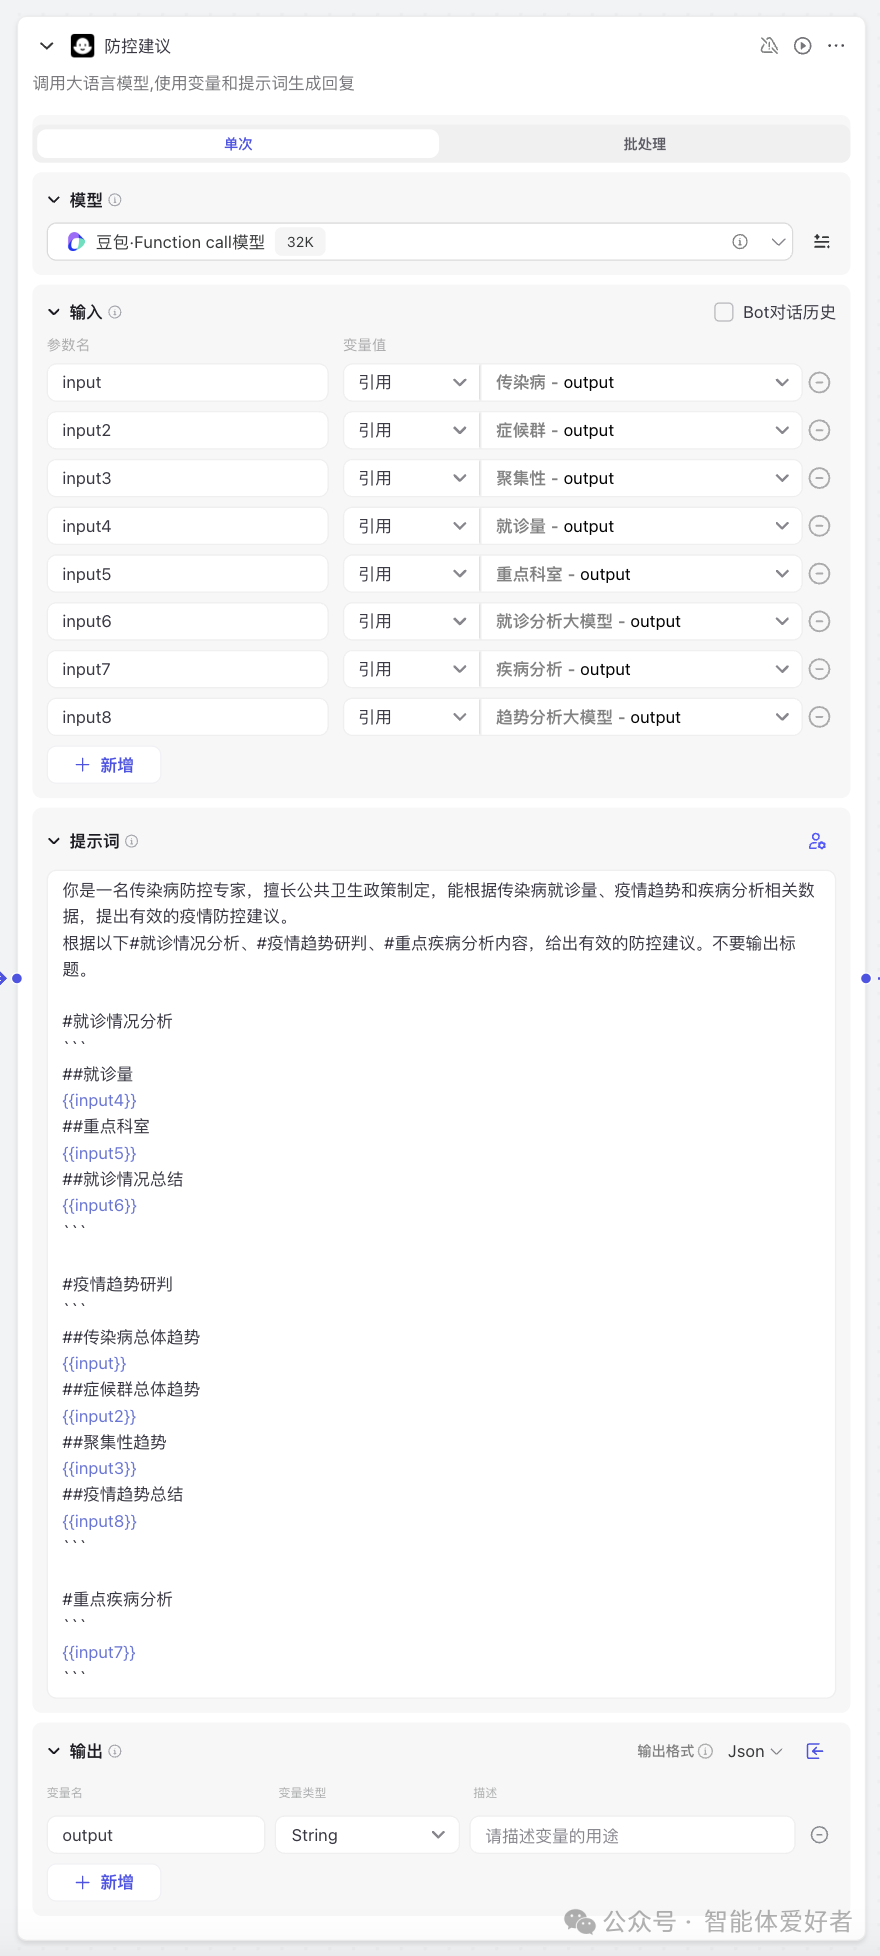
Task: Remove the input8 row
Action: (x=819, y=717)
